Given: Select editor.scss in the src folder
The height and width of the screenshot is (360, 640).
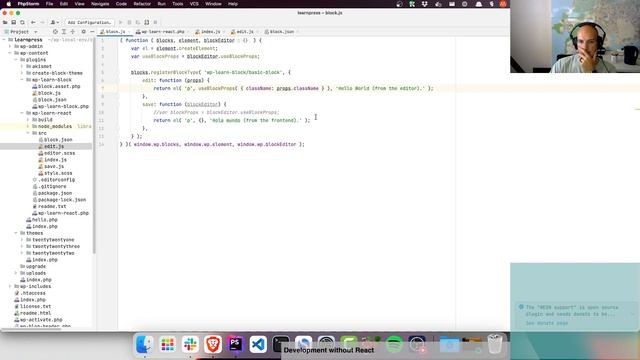Looking at the screenshot, I should click(56, 153).
